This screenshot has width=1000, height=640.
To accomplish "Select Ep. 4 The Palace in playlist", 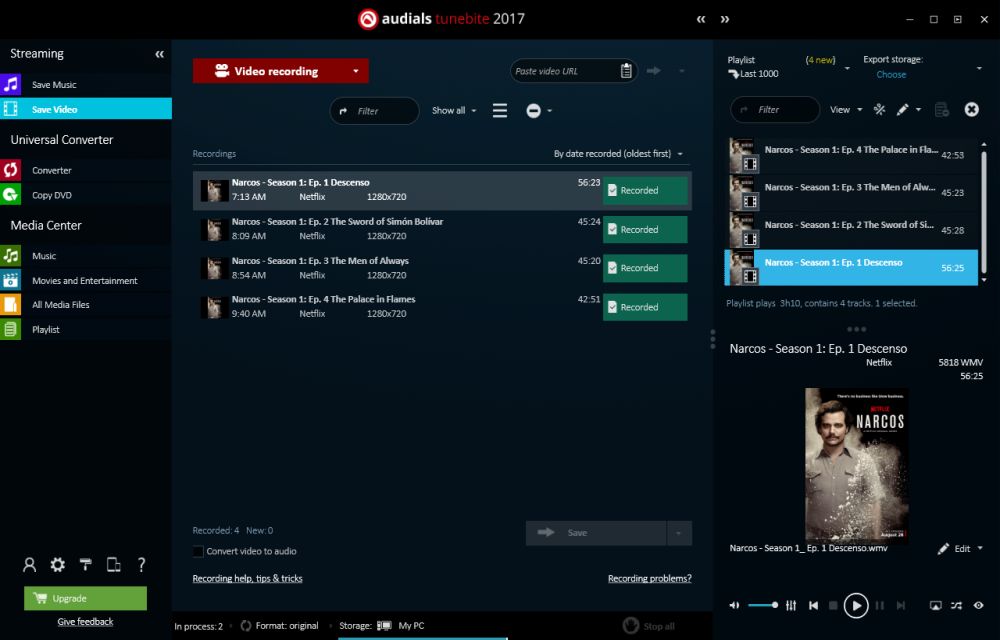I will click(851, 155).
